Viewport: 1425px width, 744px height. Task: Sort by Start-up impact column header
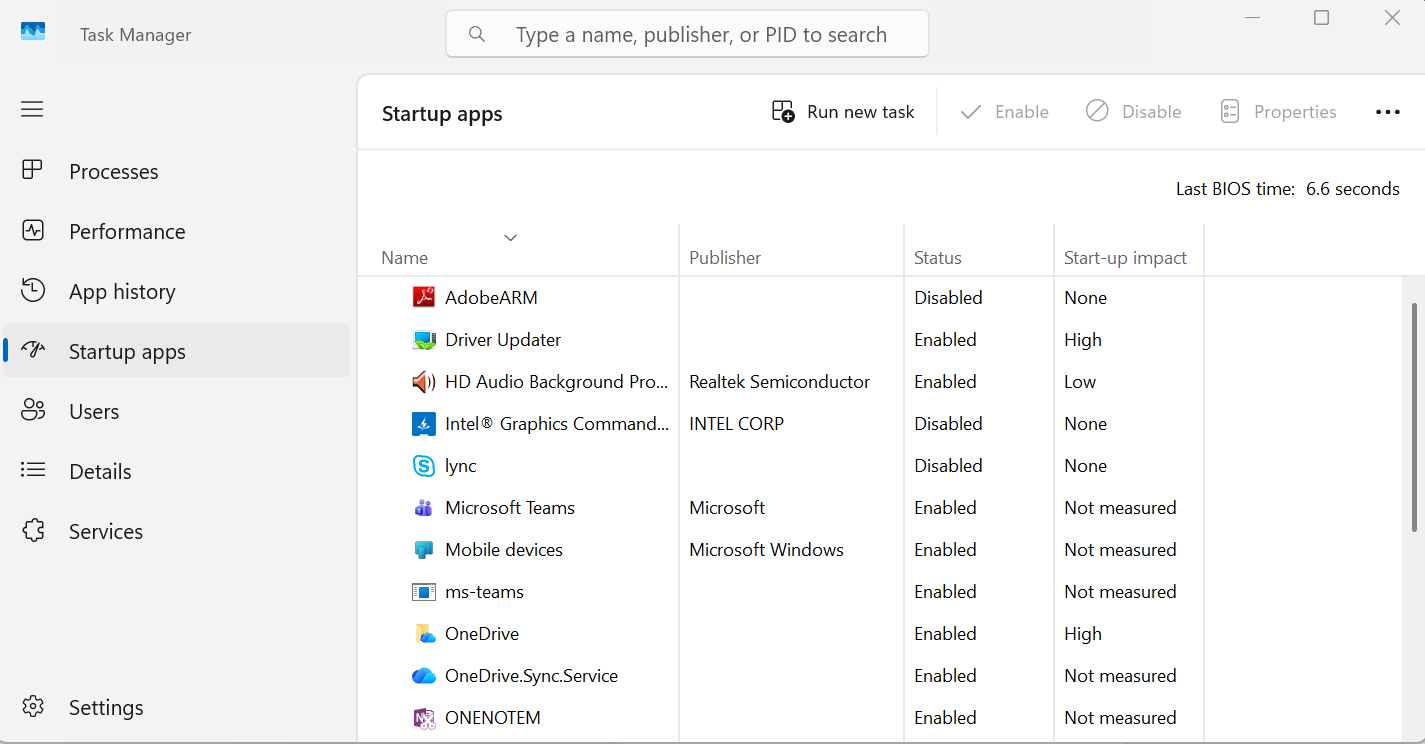[1125, 258]
